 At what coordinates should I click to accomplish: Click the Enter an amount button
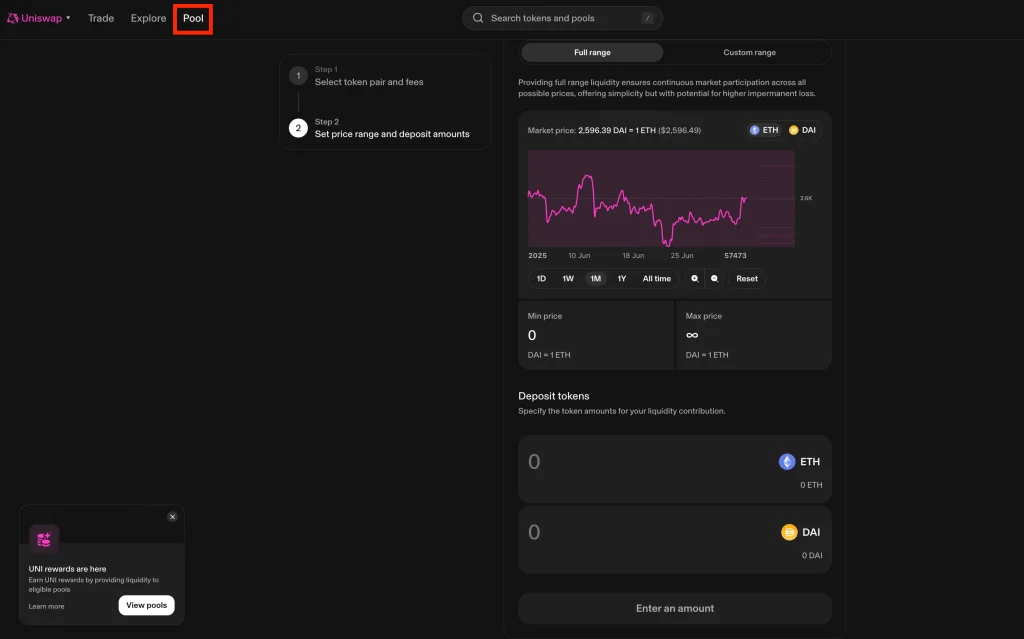click(x=675, y=608)
